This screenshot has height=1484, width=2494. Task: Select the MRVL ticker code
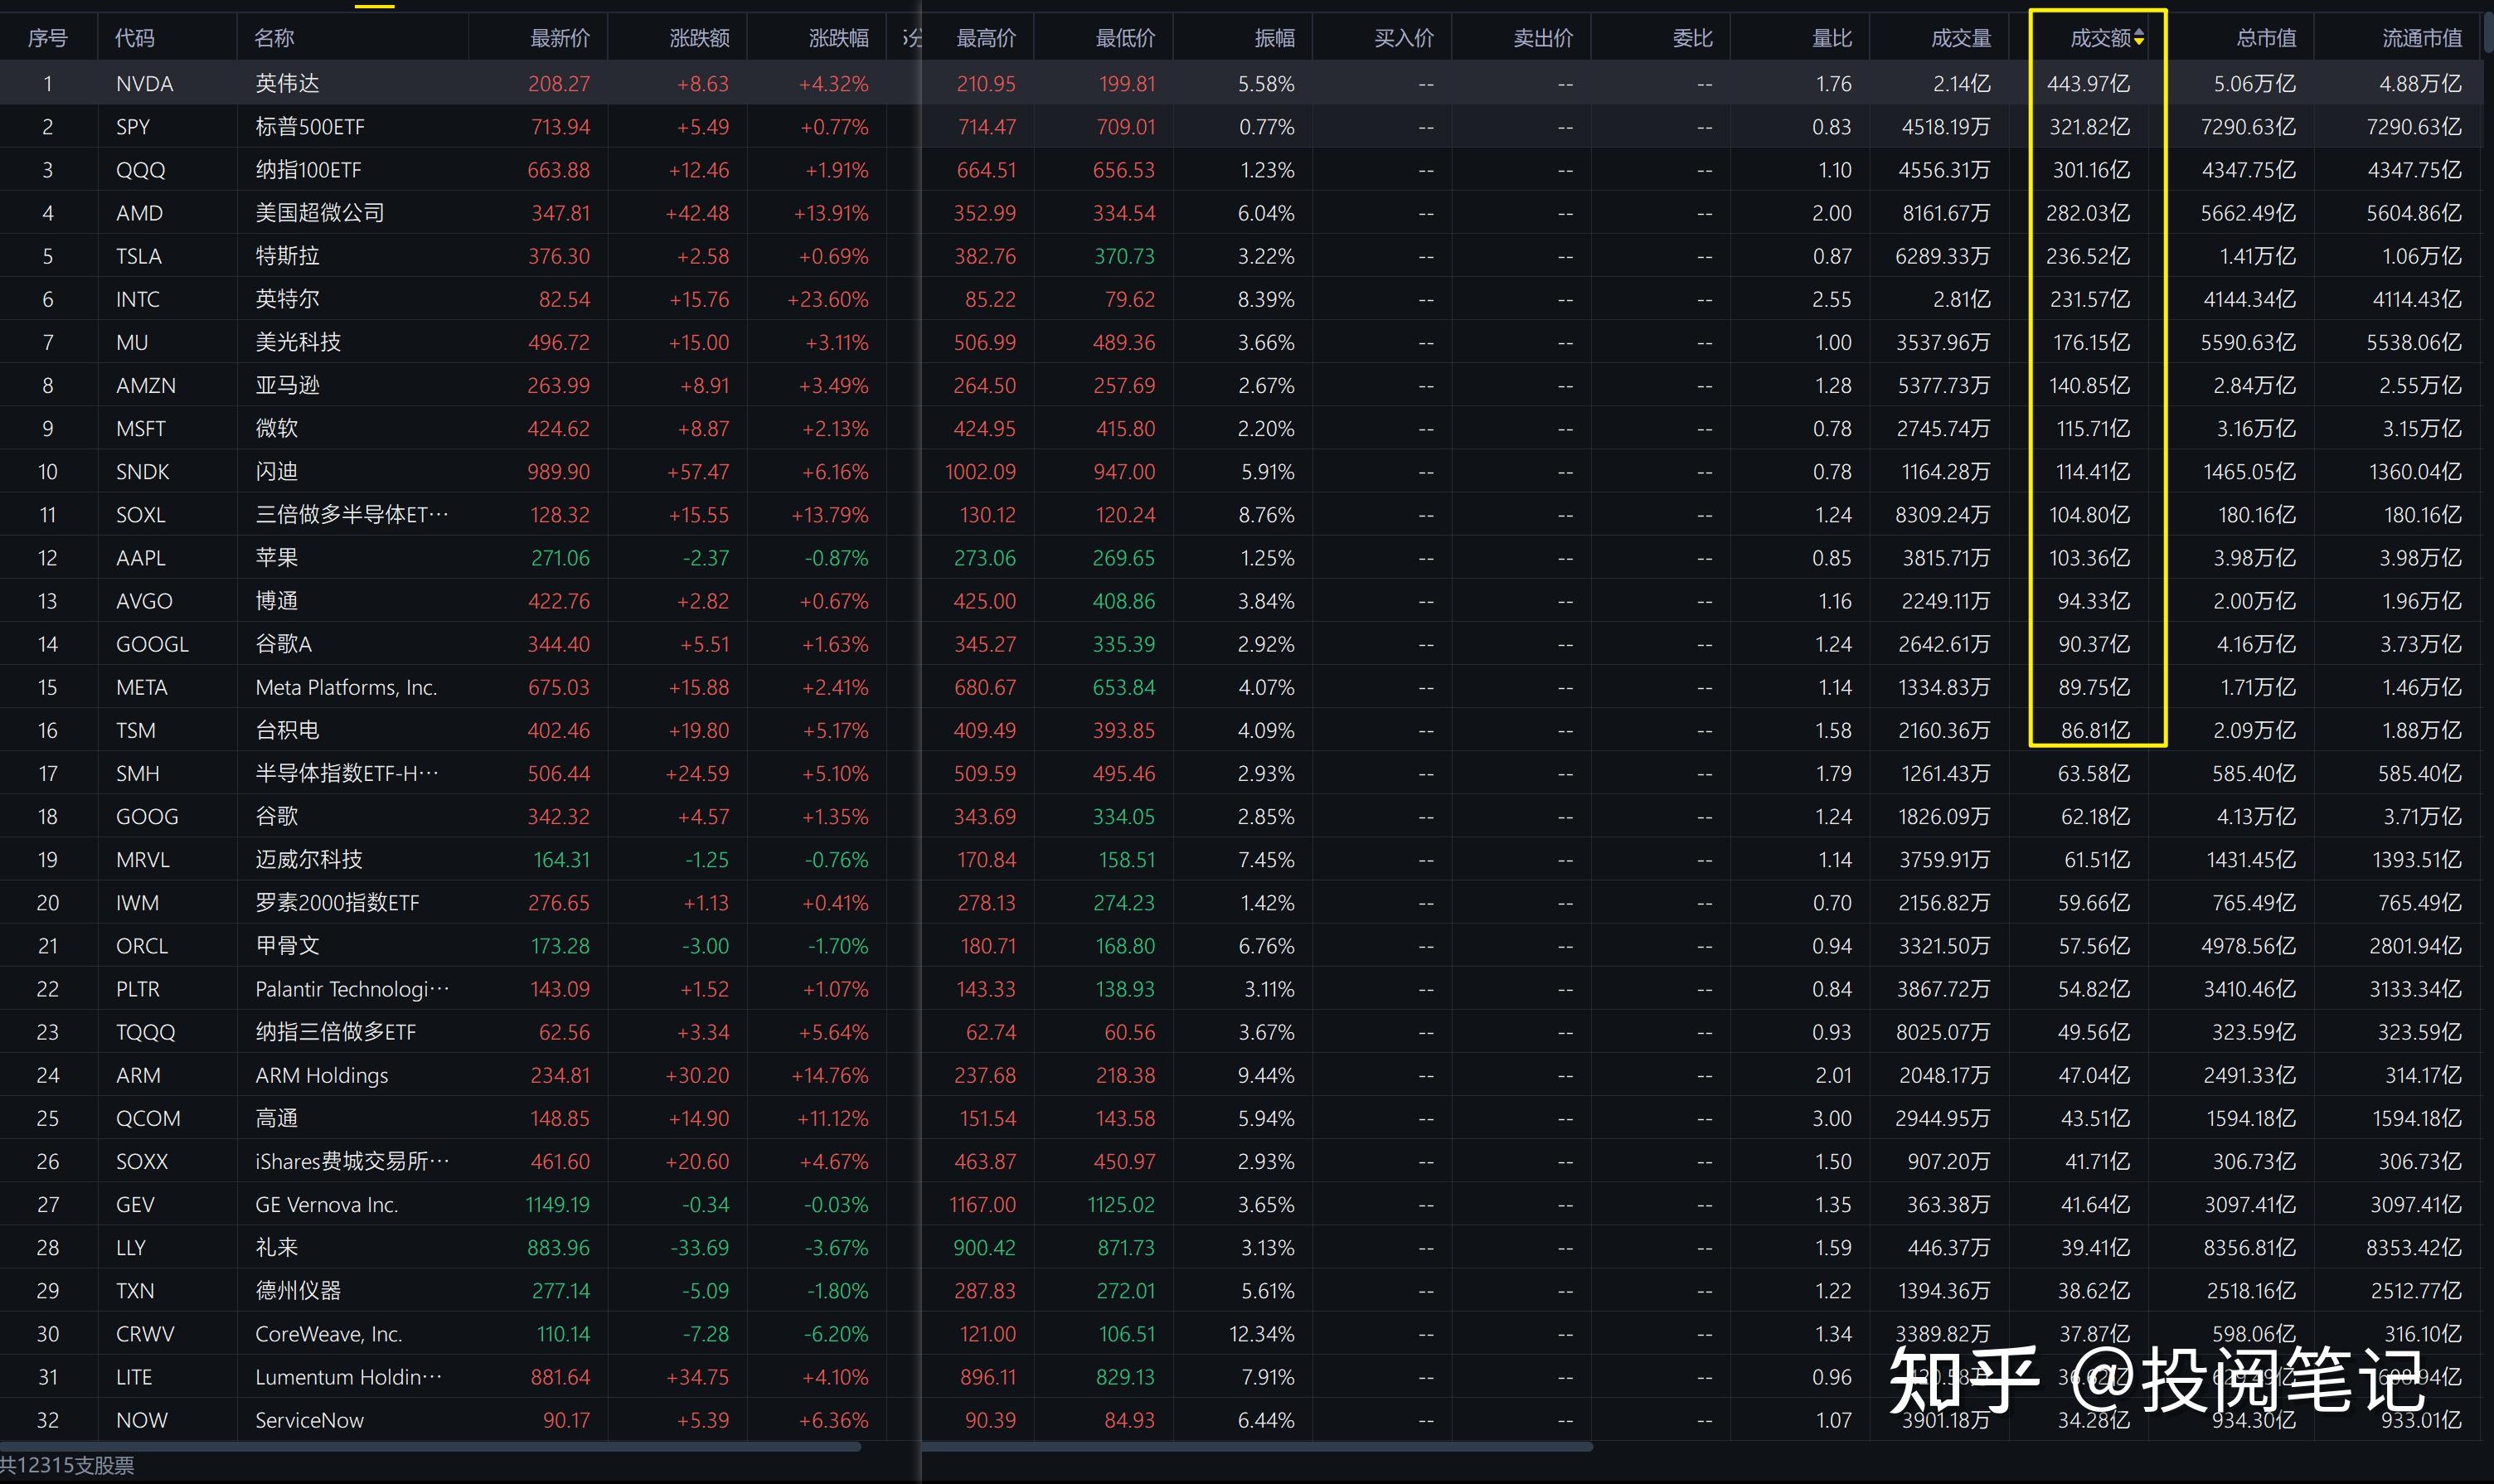143,859
